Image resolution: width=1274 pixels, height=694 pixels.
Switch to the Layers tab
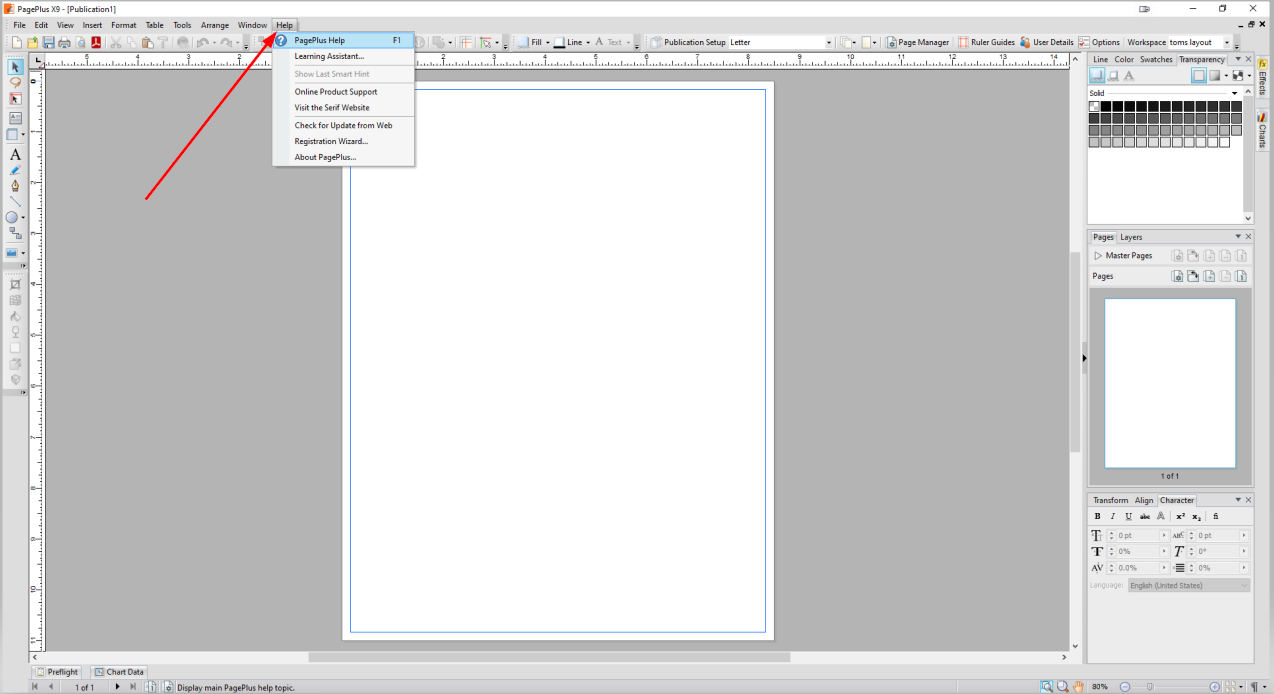1131,237
